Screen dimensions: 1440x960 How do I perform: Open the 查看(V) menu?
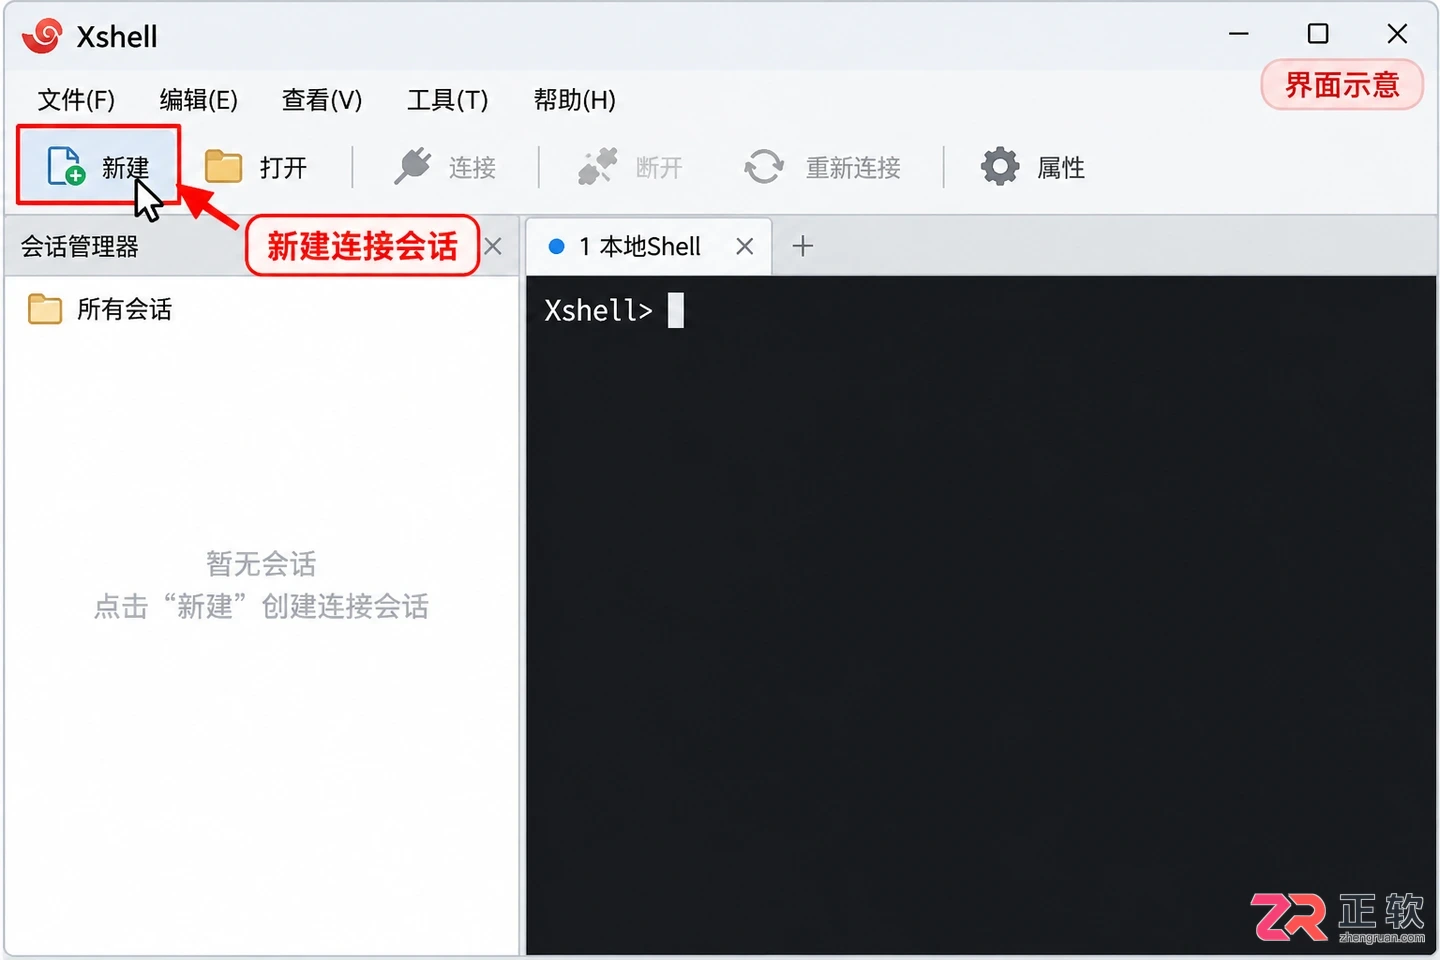pos(321,100)
